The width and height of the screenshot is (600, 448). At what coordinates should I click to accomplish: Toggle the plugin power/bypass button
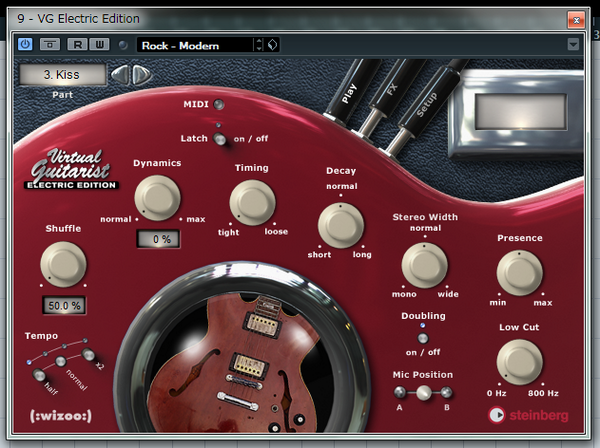tap(25, 44)
